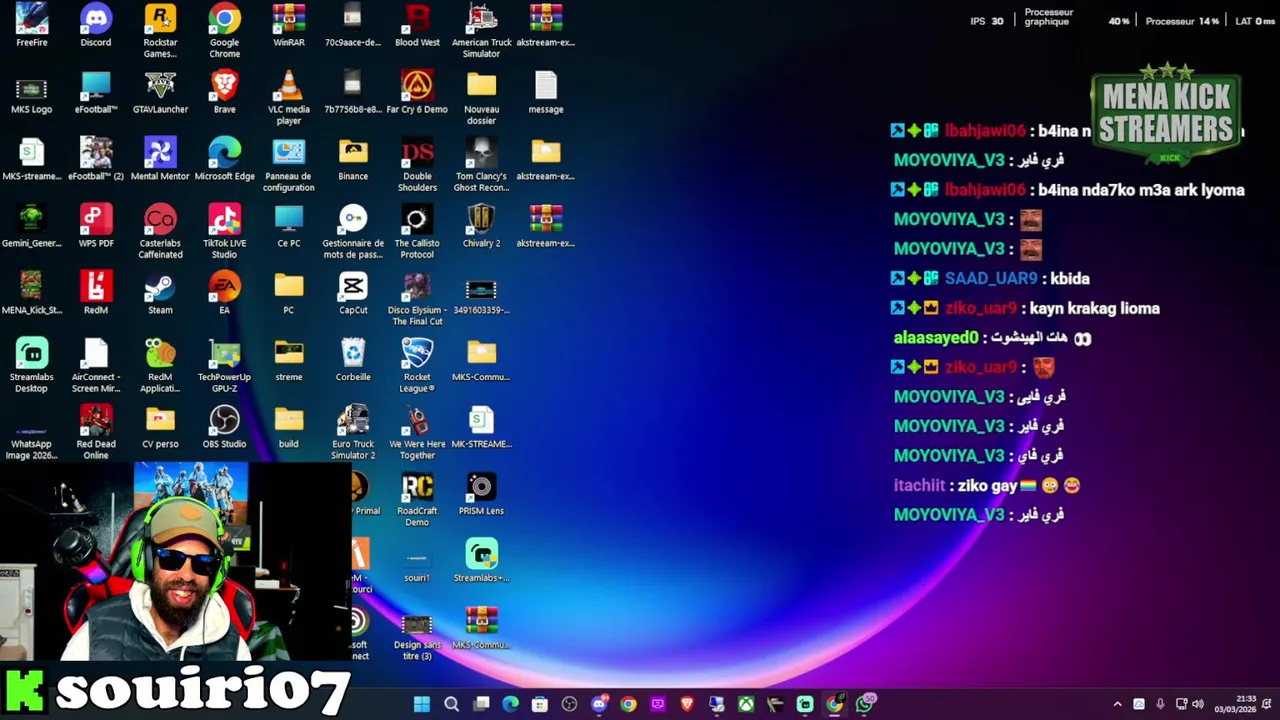Open the volume control in system tray
The height and width of the screenshot is (720, 1280).
coord(1198,704)
